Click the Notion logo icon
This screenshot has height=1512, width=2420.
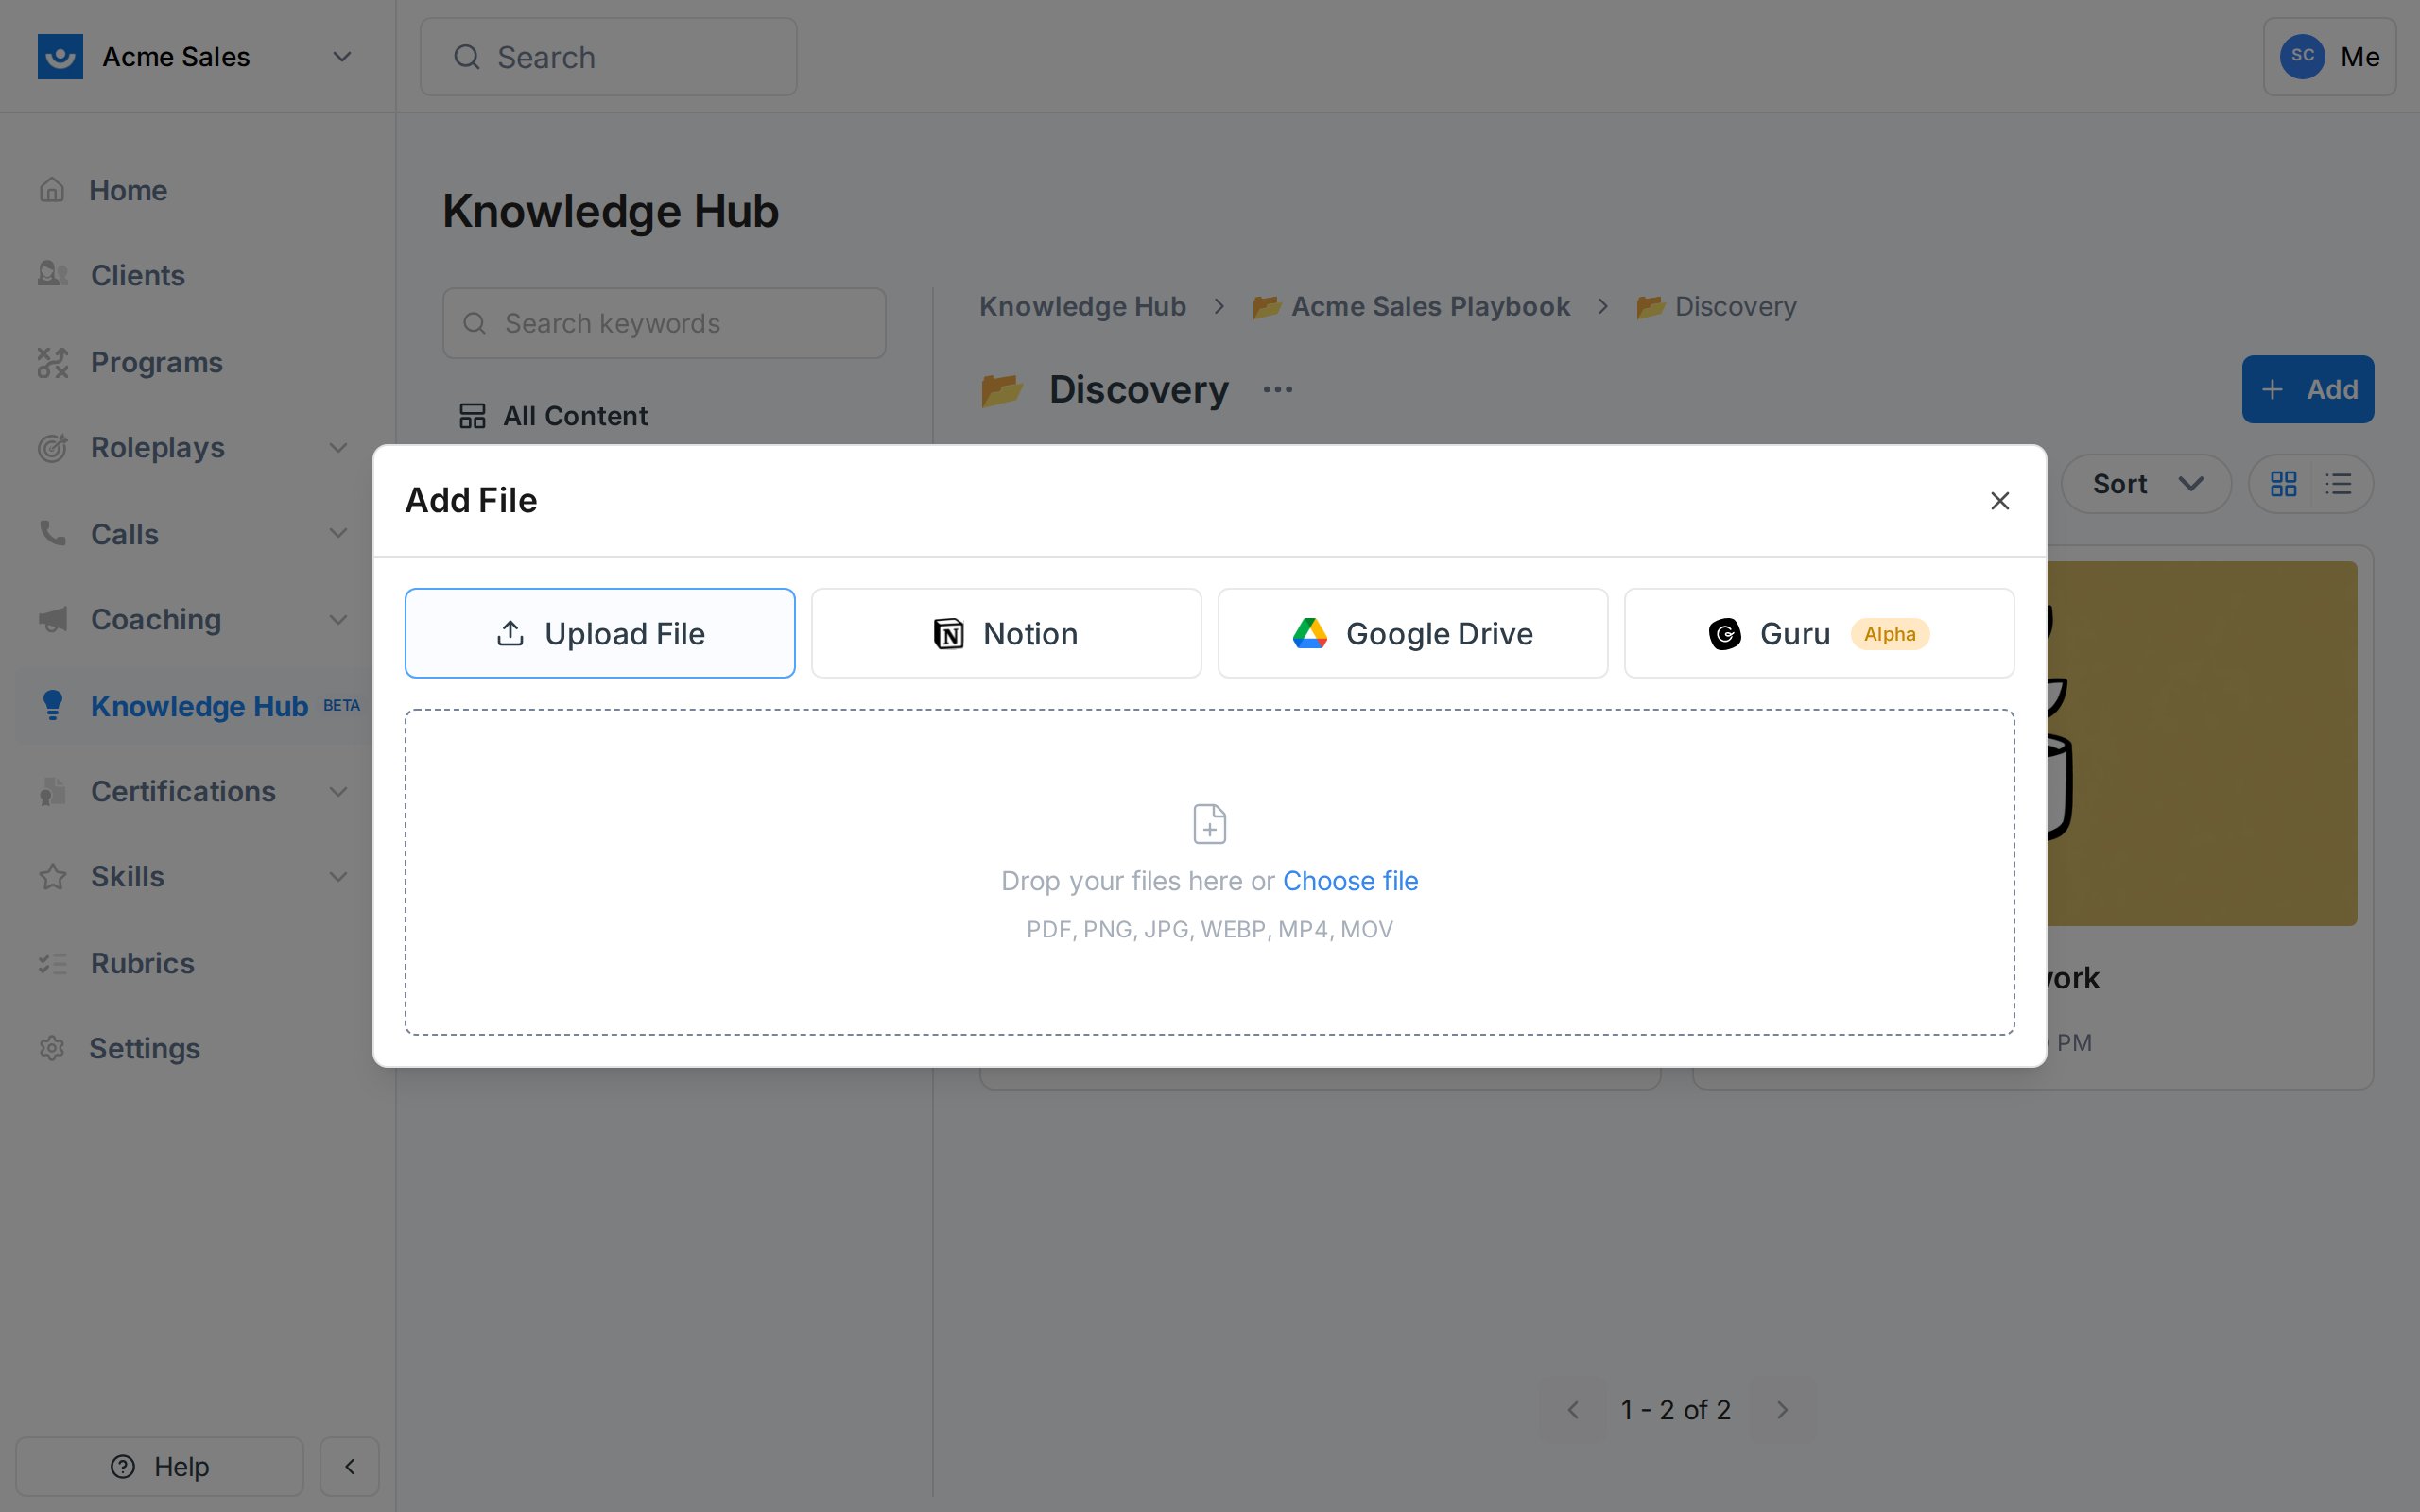pos(948,634)
